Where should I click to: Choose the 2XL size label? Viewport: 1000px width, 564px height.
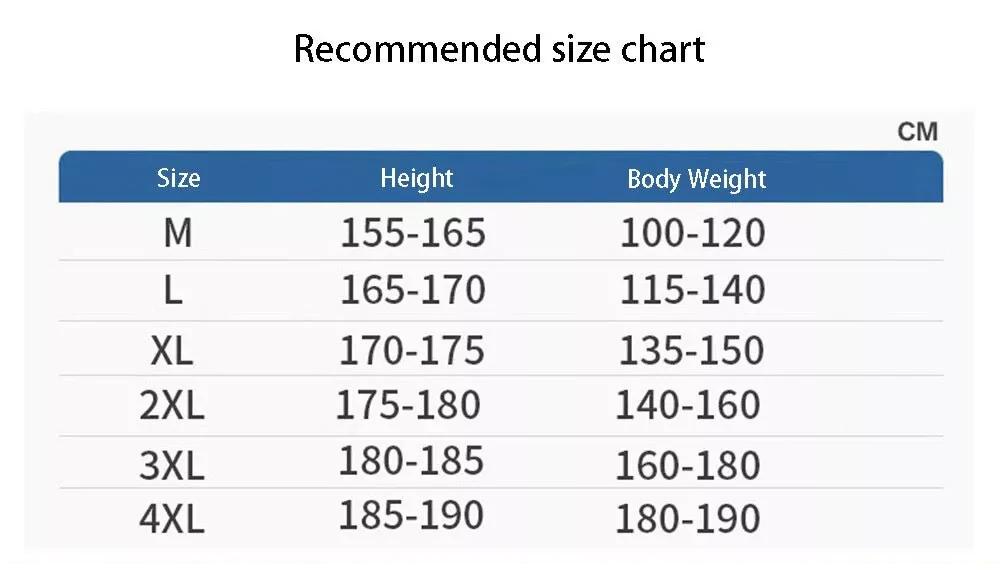tap(171, 405)
